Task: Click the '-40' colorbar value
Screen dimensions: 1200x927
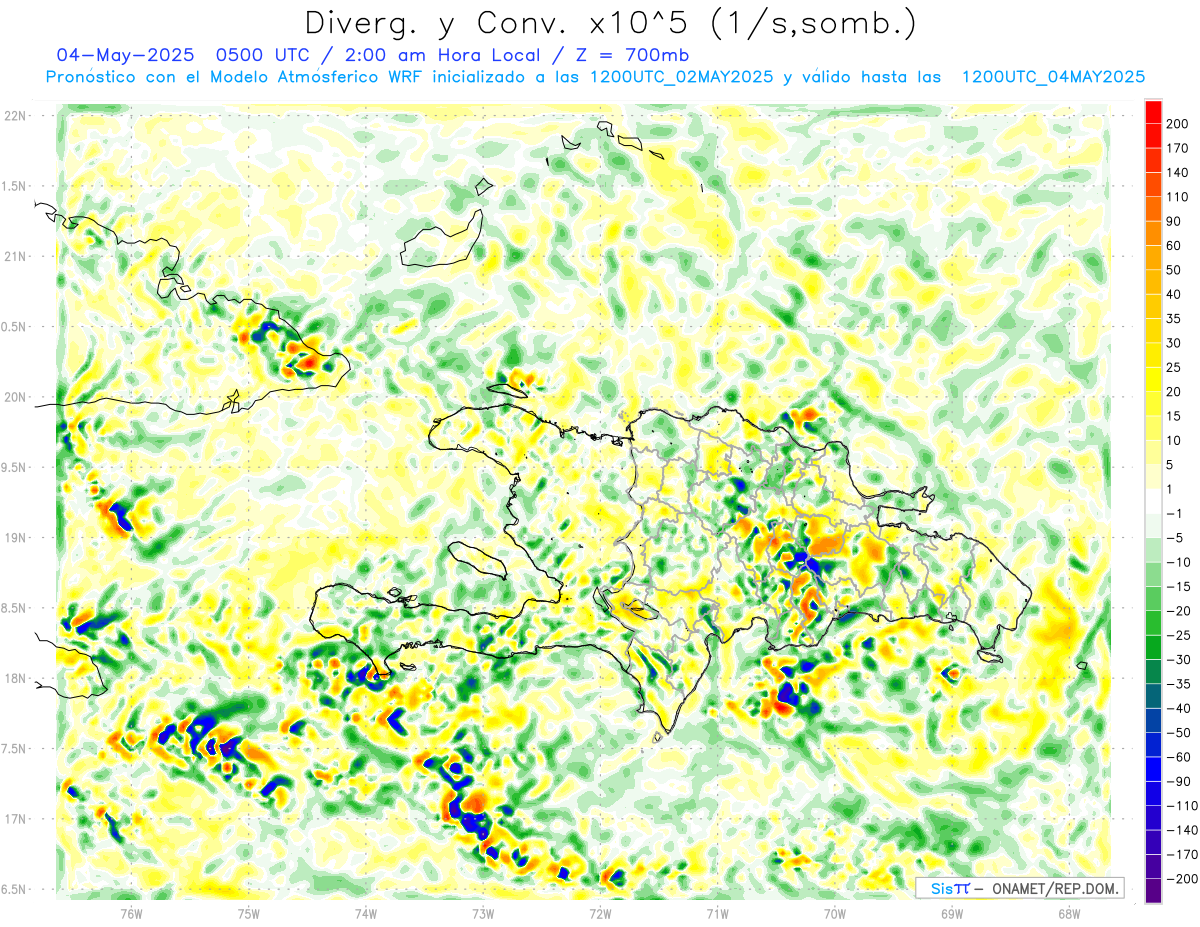Action: (1177, 708)
